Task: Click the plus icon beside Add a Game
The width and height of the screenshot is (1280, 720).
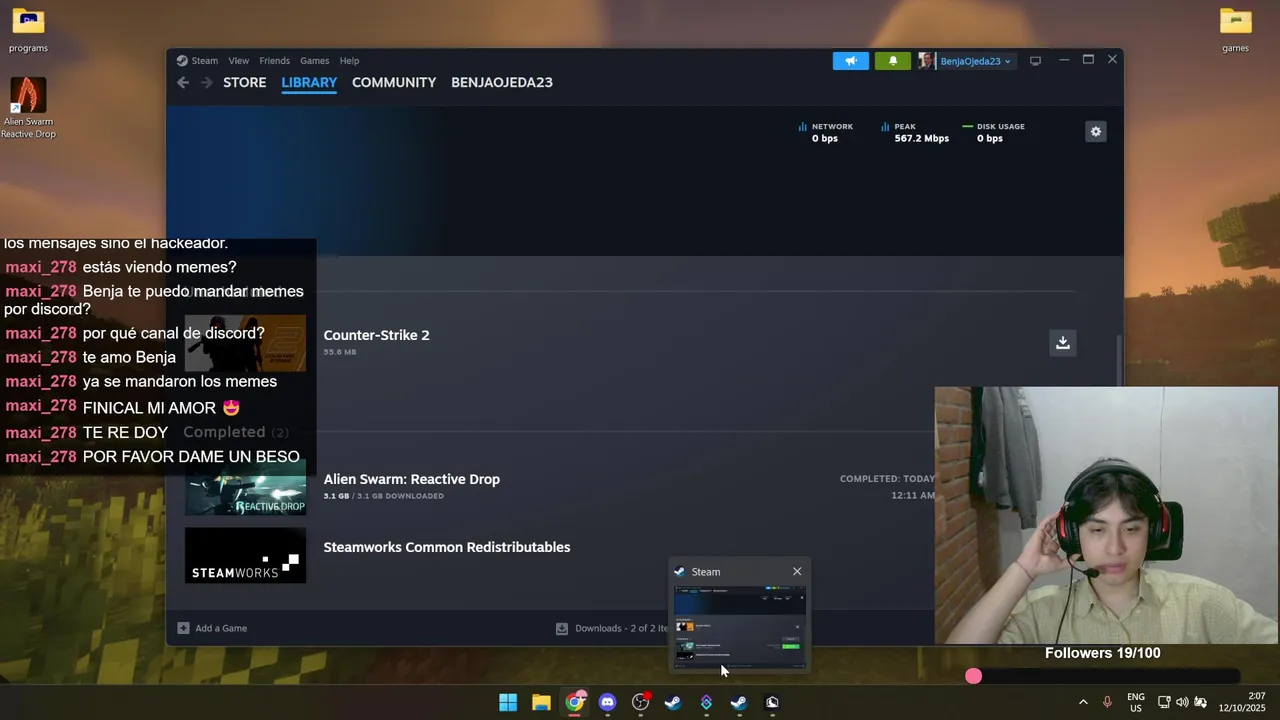Action: [x=183, y=628]
